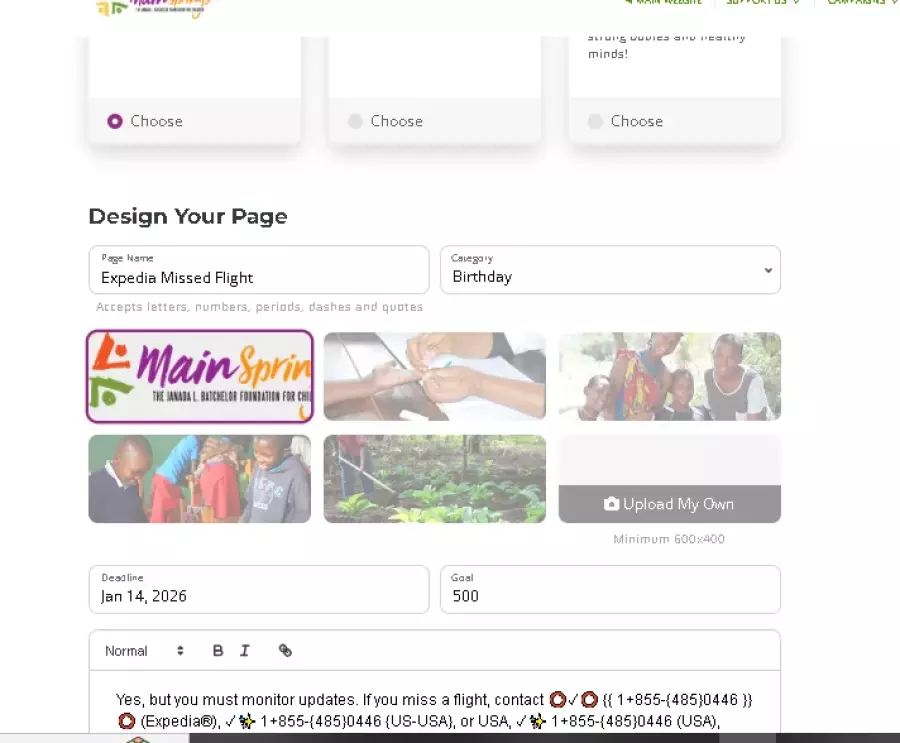
Task: Open the Category dropdown showing Birthday
Action: [610, 270]
